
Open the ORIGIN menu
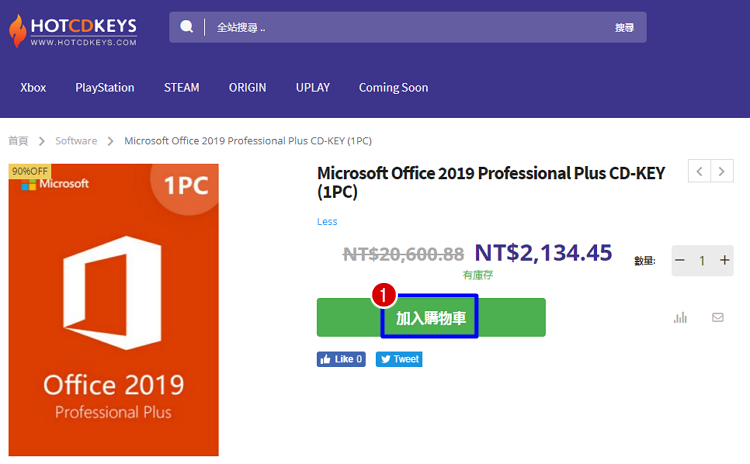coord(247,88)
